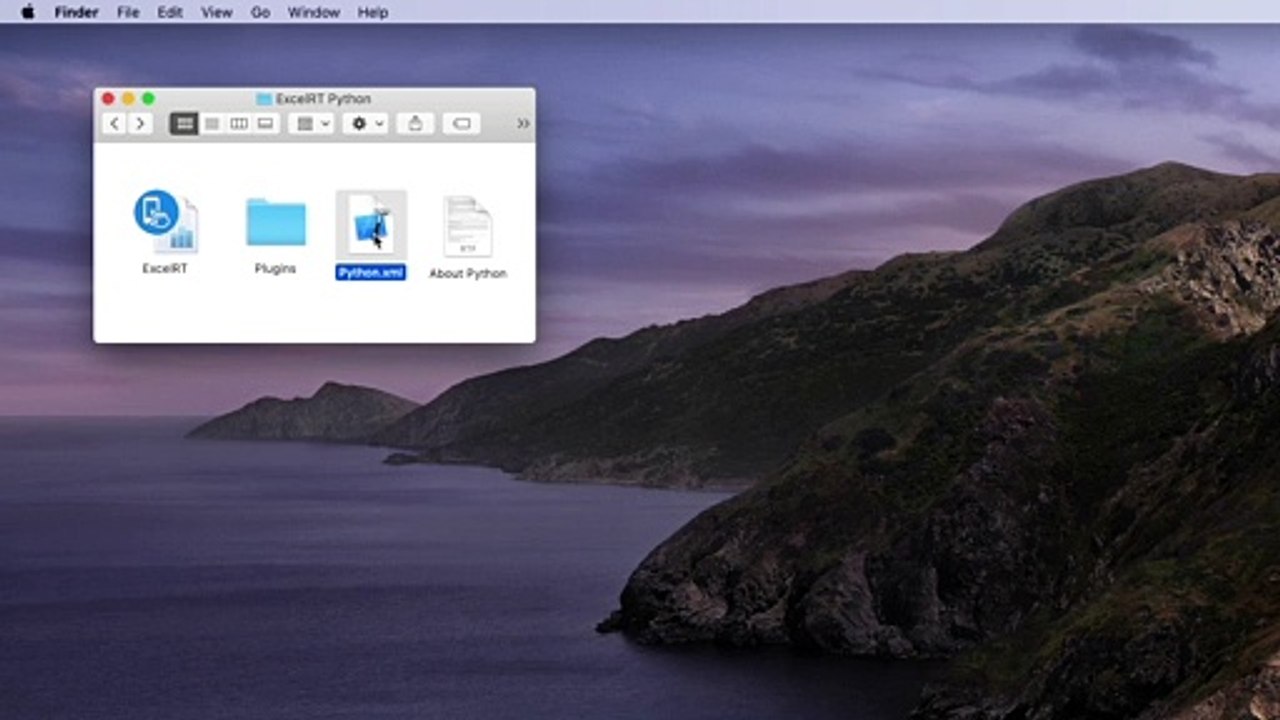
Task: Open the Apple menu
Action: click(28, 12)
